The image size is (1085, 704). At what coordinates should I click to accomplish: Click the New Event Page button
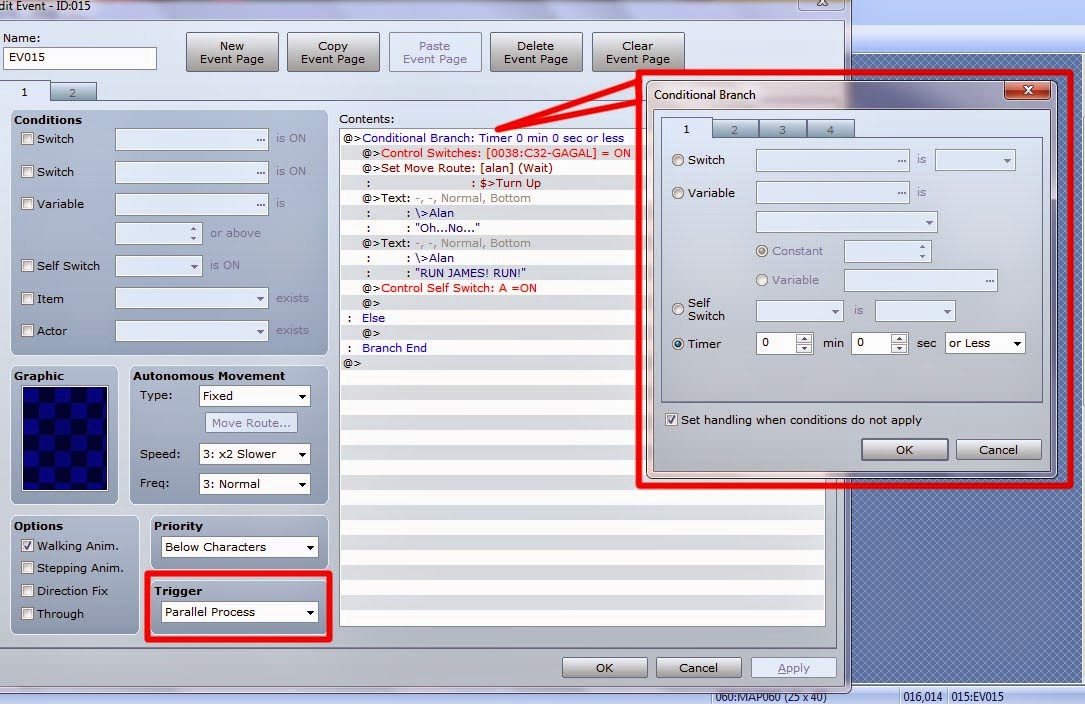tap(232, 53)
